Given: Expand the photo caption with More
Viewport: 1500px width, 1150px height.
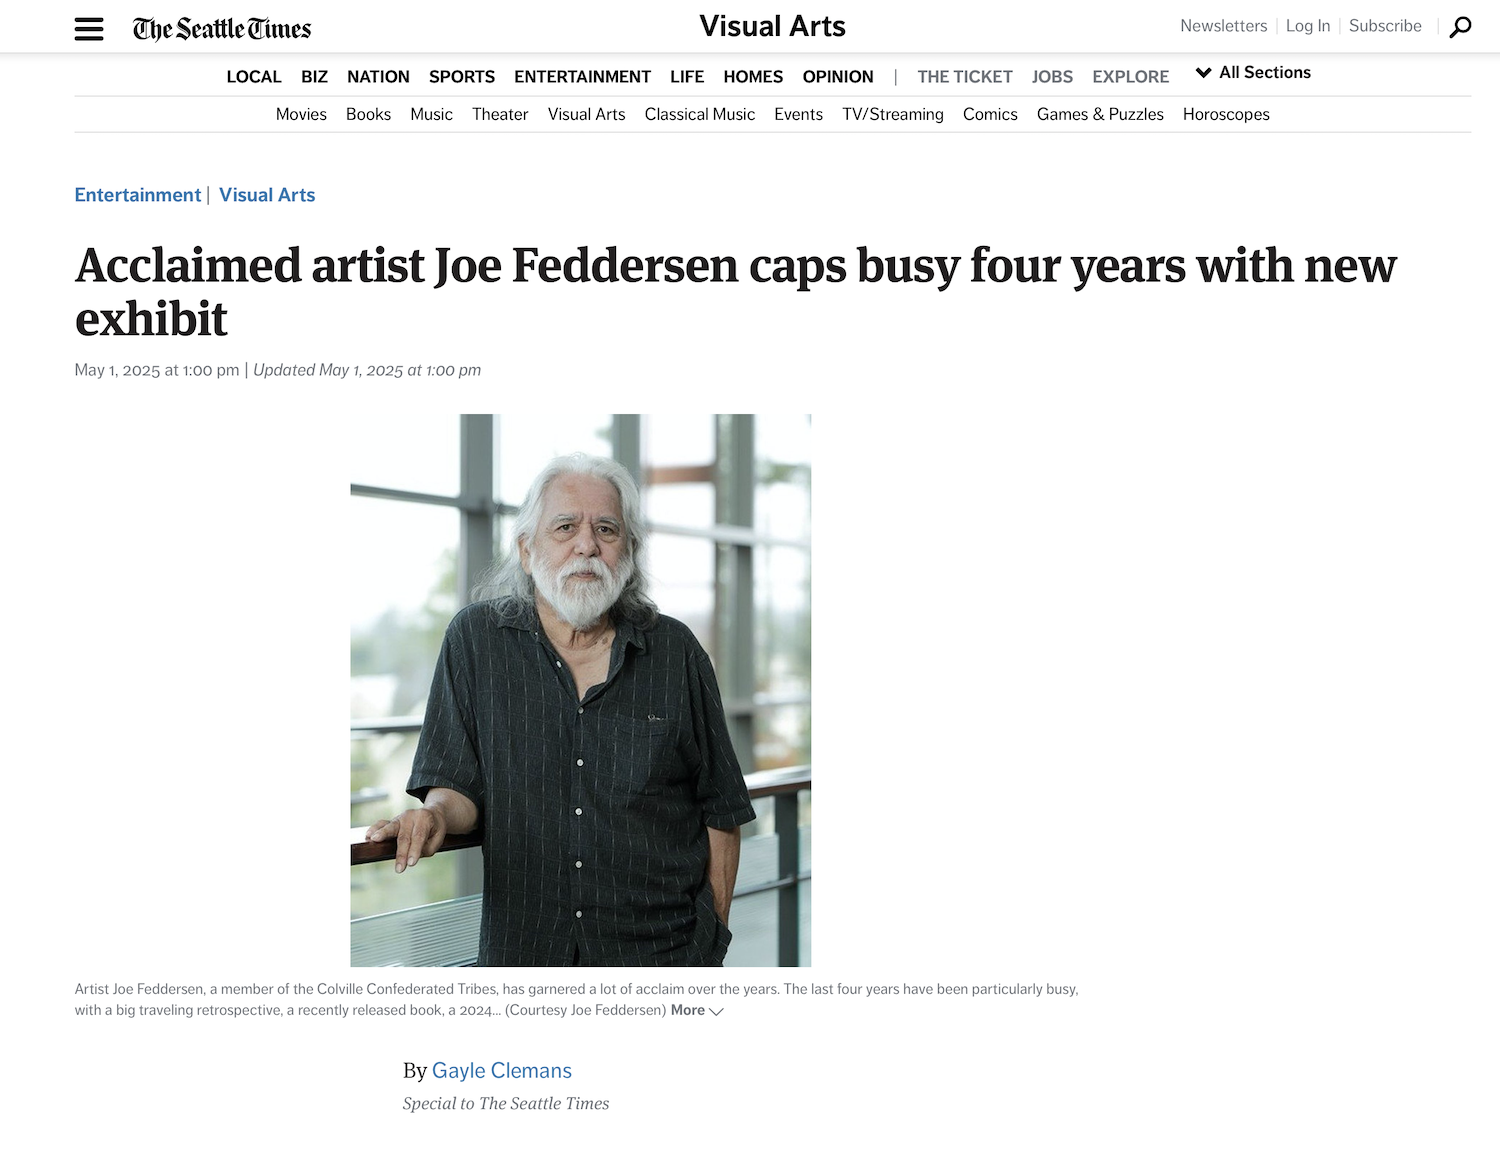Looking at the screenshot, I should (697, 1011).
